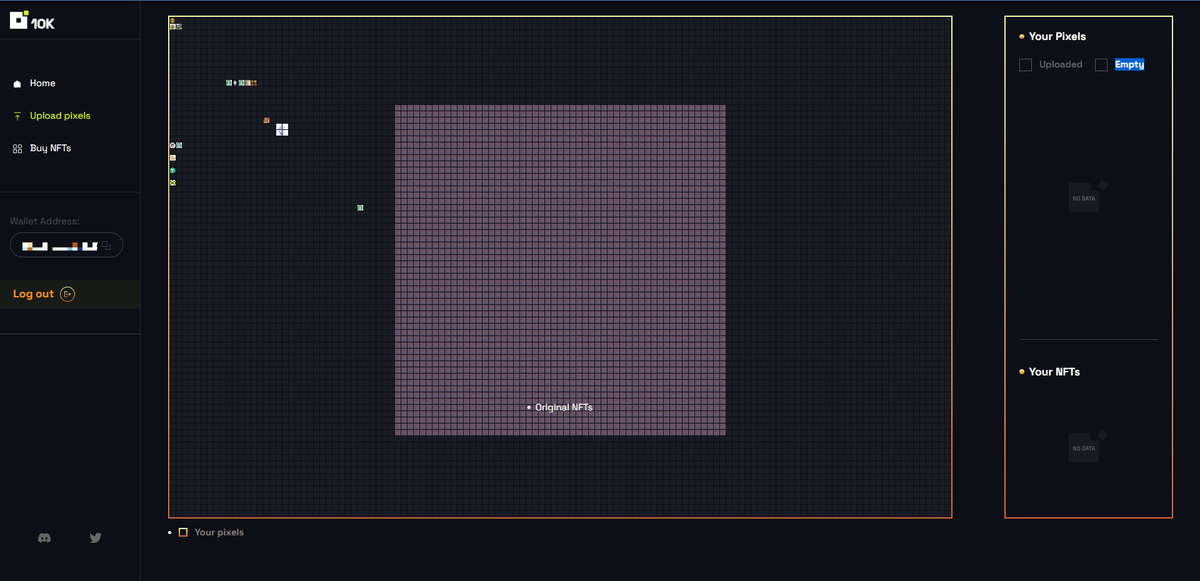Select the white four-cell pixel block on canvas

tap(282, 129)
